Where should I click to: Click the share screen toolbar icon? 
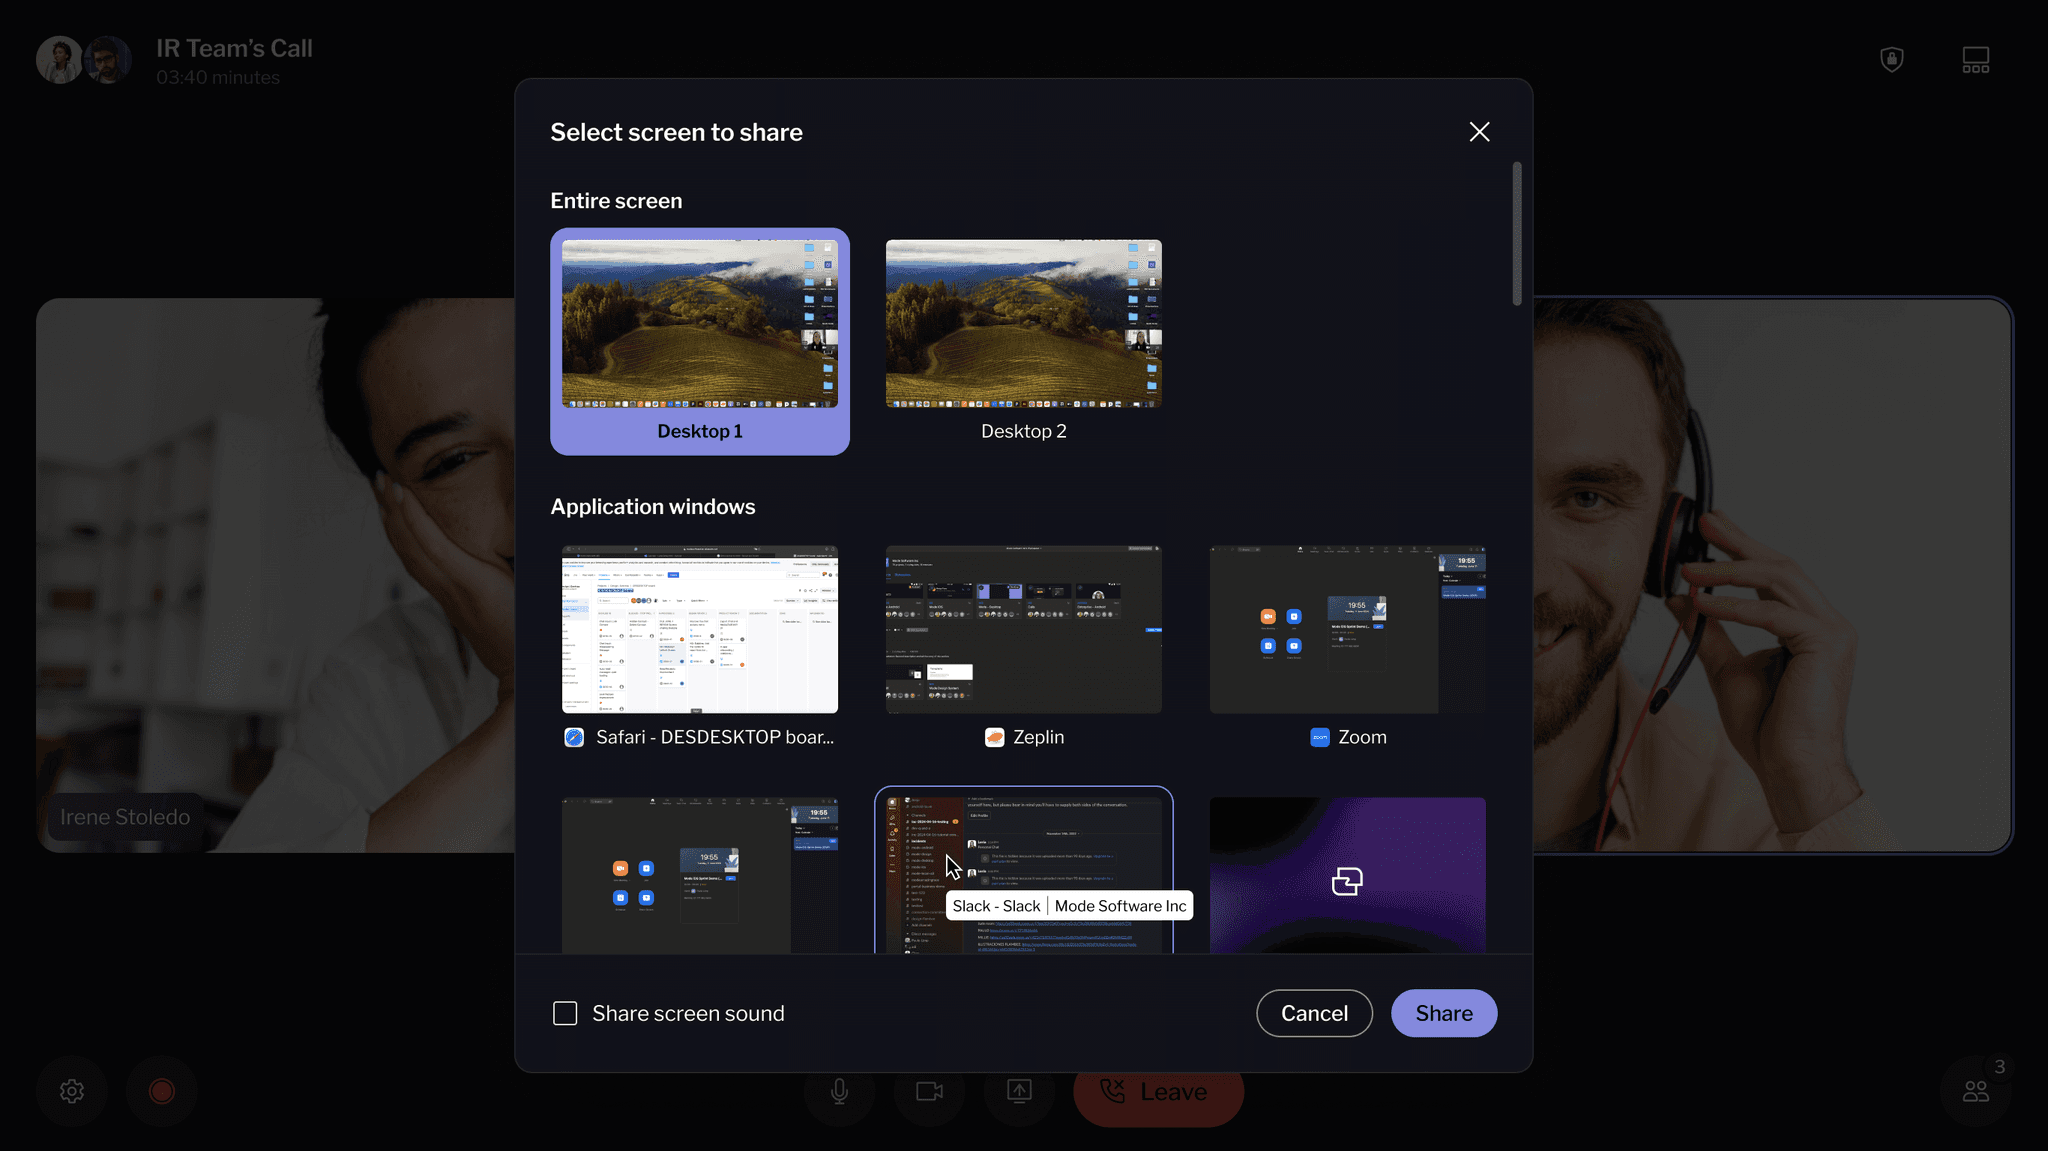click(1019, 1091)
